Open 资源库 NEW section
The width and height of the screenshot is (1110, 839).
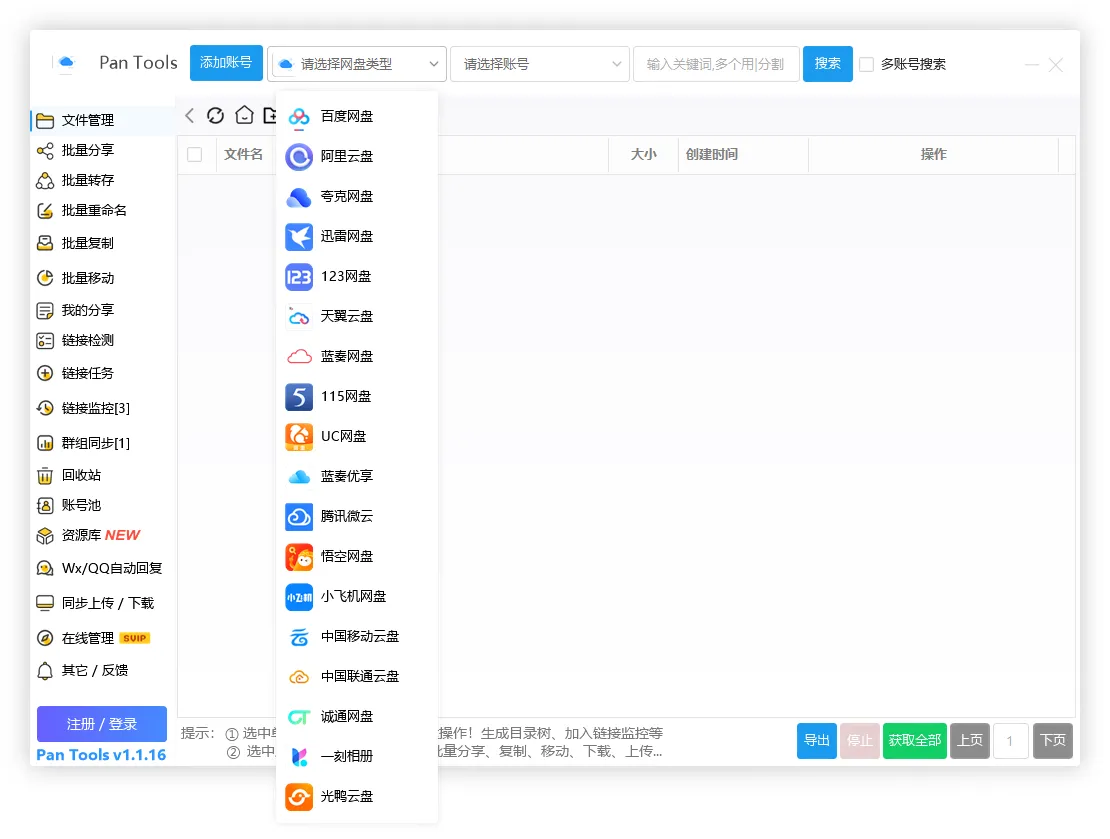(x=103, y=535)
